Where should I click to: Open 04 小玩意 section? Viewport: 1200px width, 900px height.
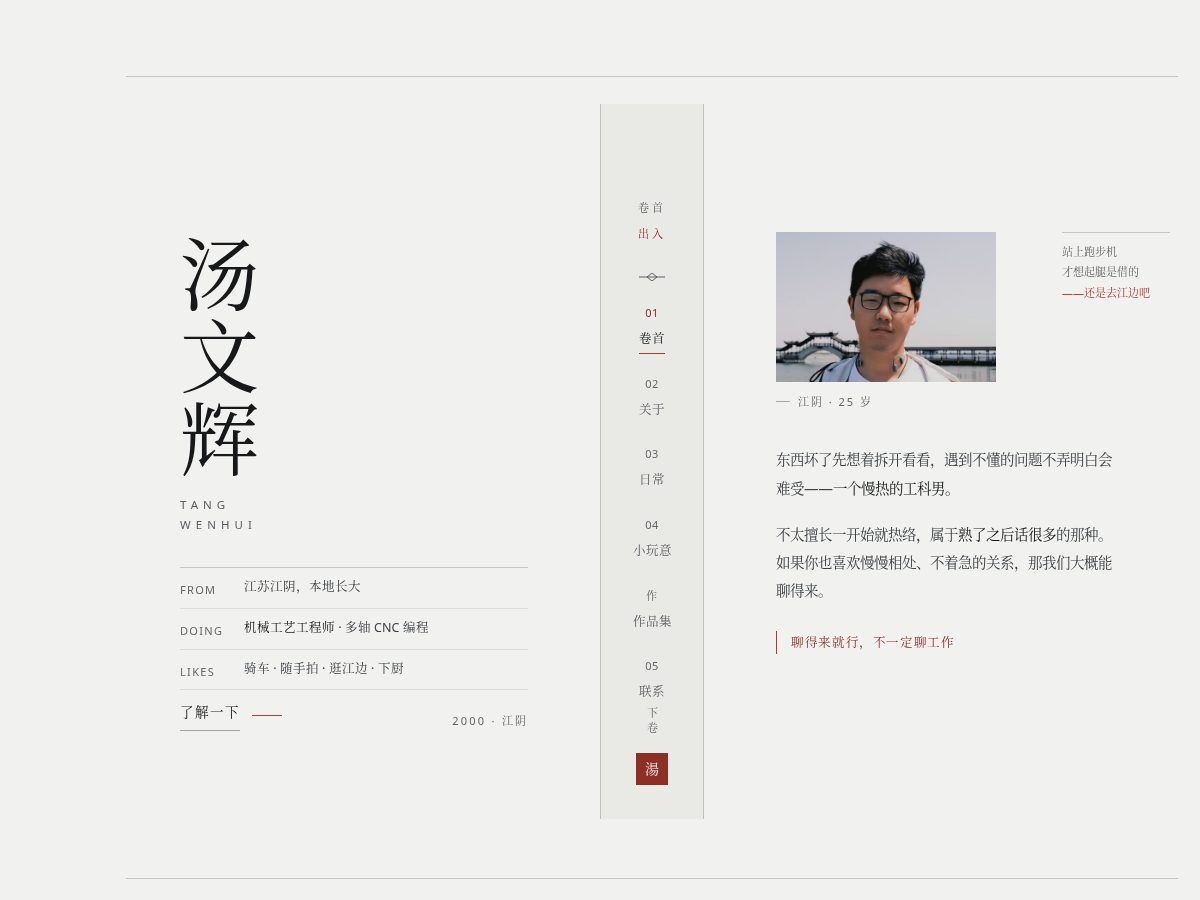click(x=652, y=538)
